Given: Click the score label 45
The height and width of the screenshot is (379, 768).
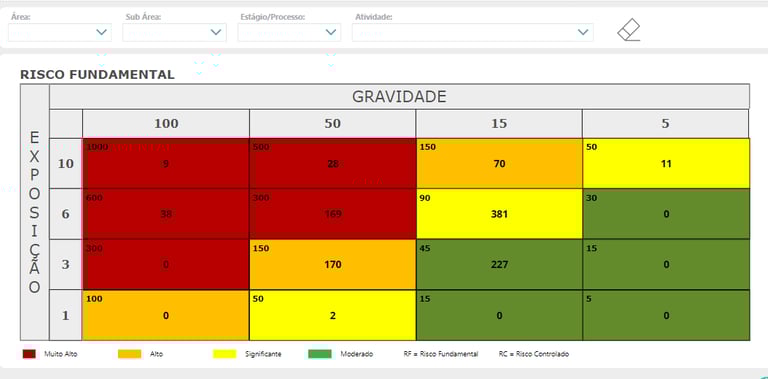Looking at the screenshot, I should tap(425, 248).
